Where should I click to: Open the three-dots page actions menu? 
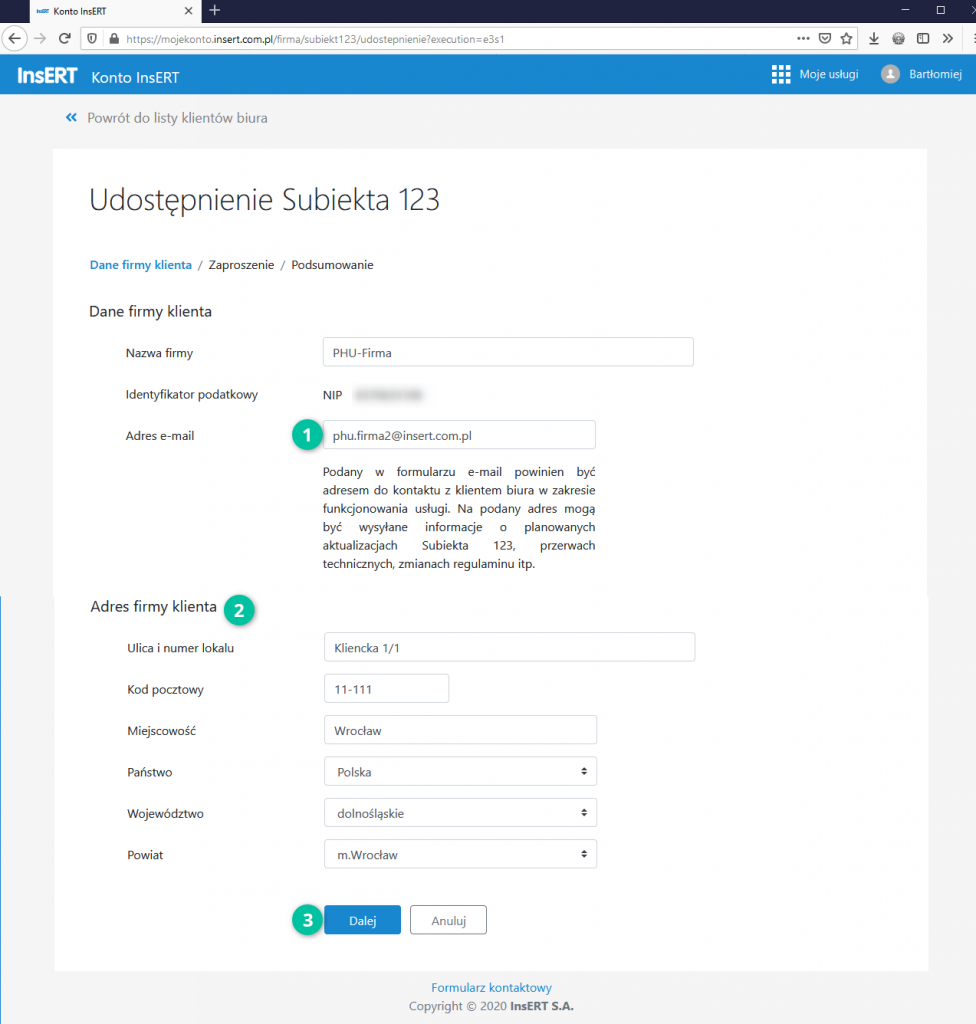pyautogui.click(x=803, y=39)
